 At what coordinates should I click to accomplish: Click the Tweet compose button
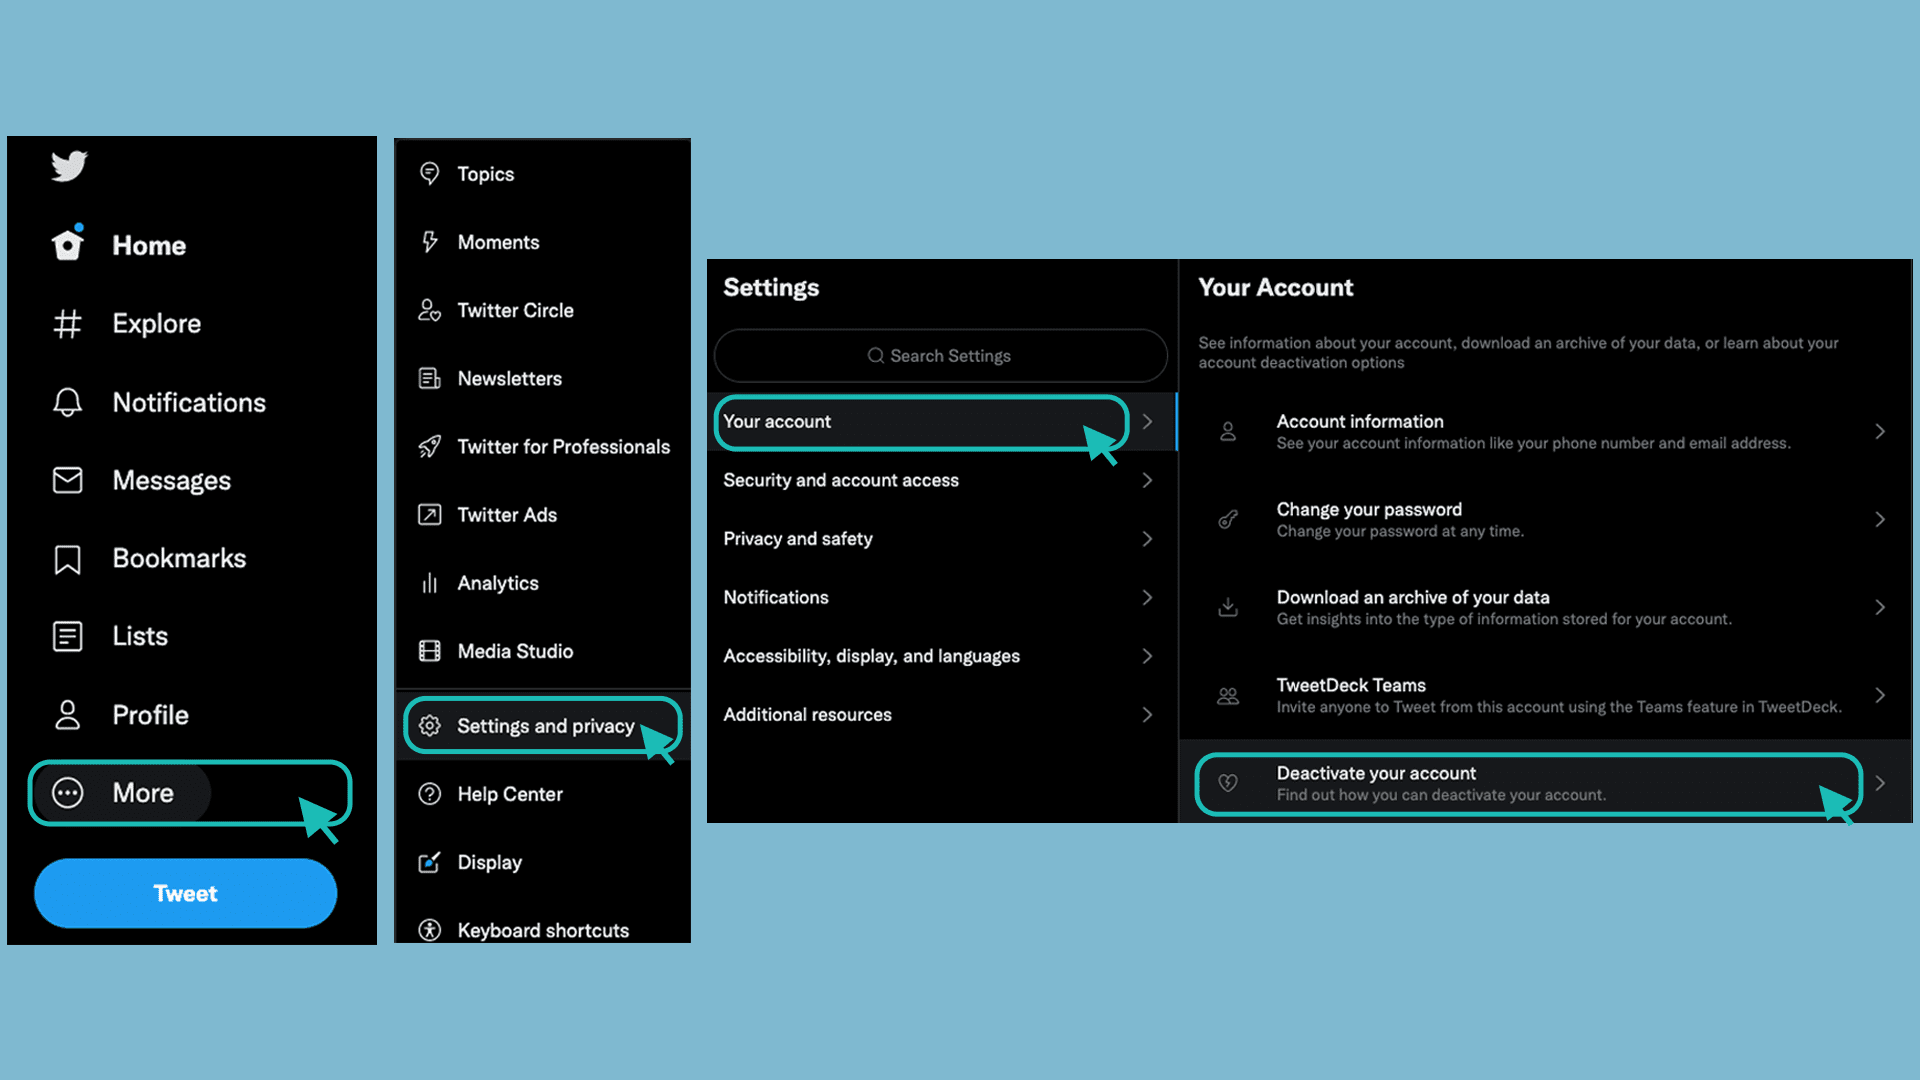click(186, 894)
